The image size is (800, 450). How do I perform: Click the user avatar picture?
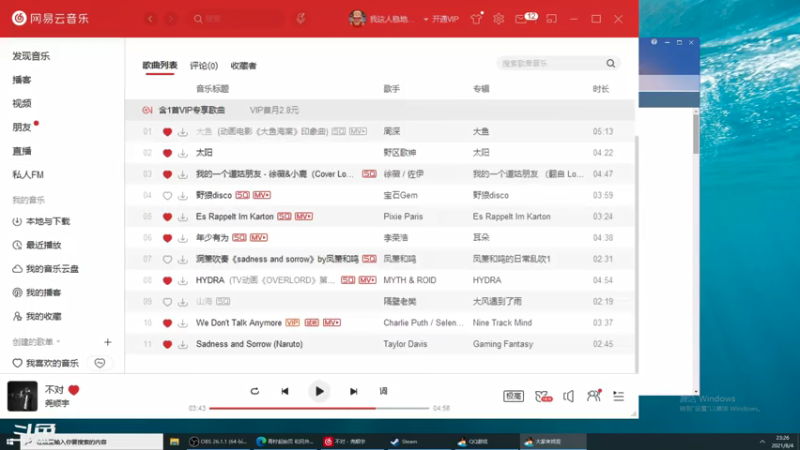point(357,19)
